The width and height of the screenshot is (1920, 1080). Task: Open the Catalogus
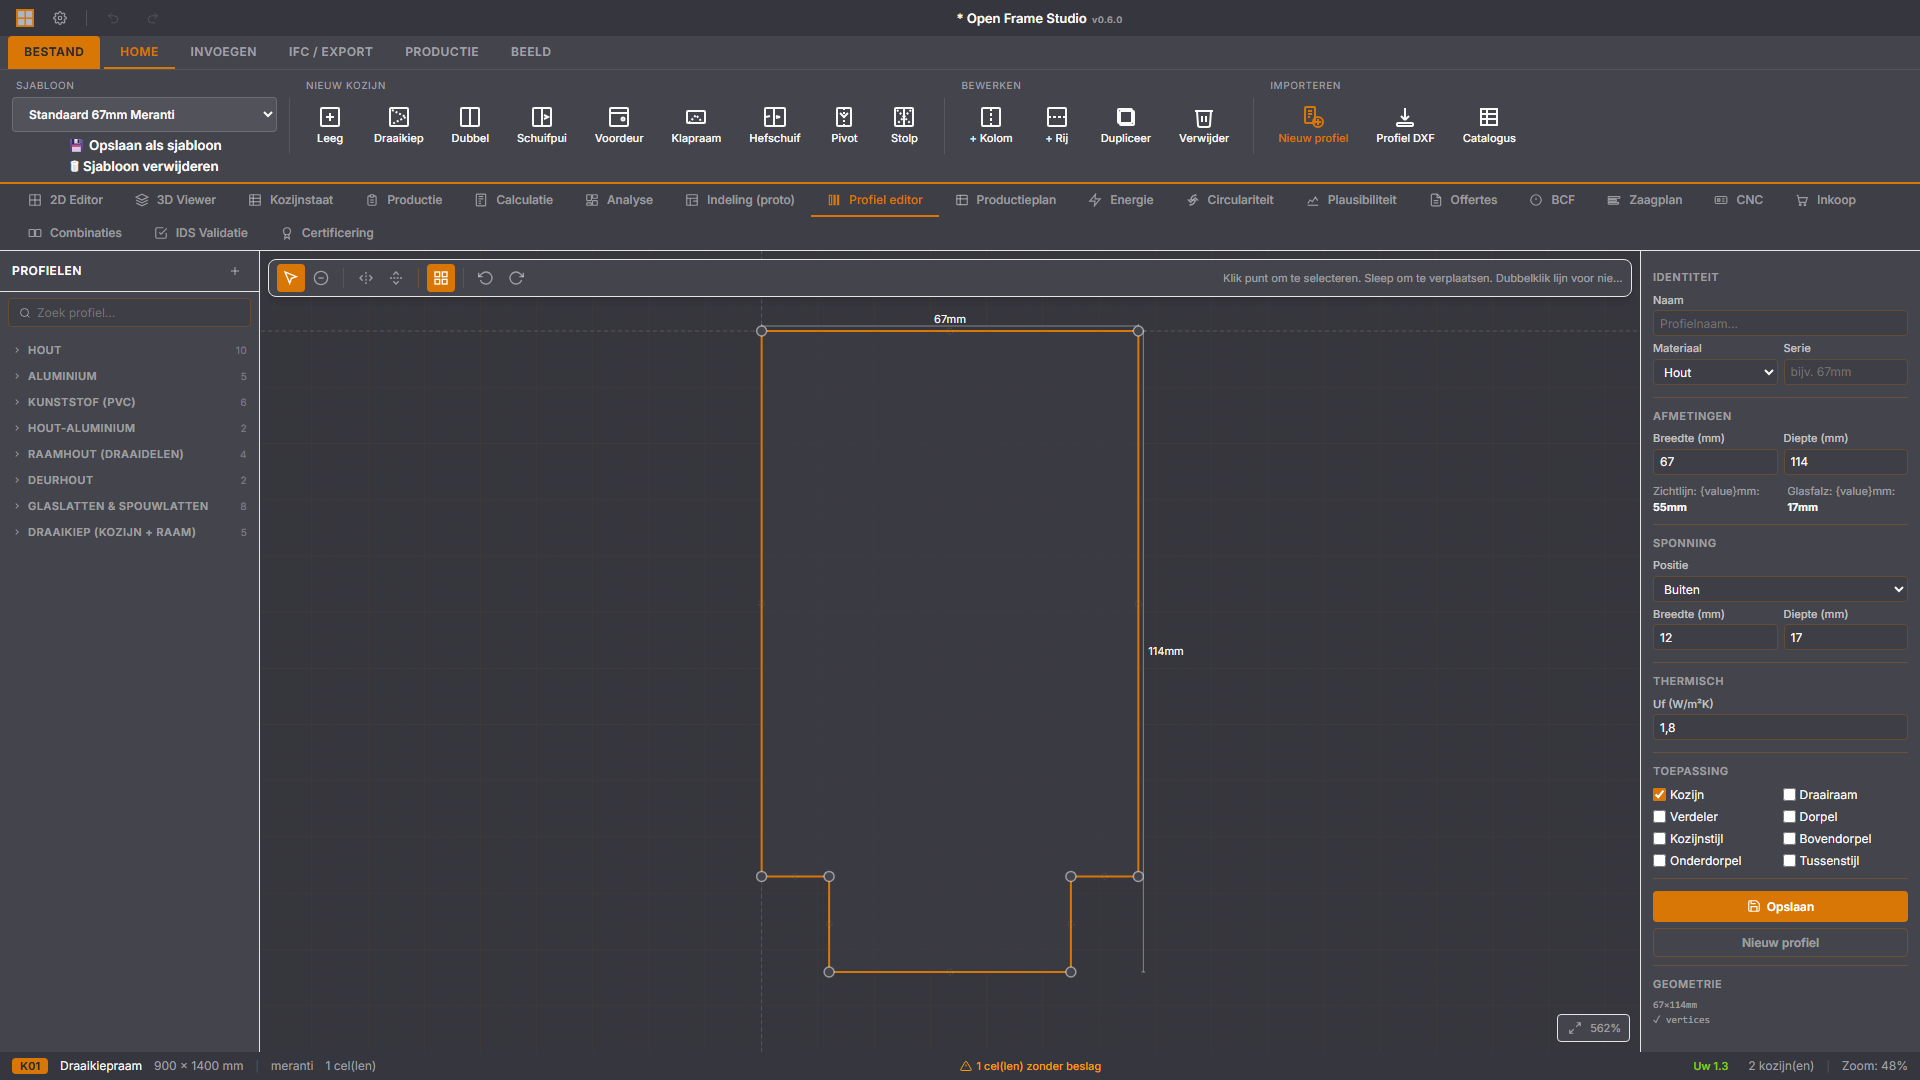click(x=1489, y=125)
